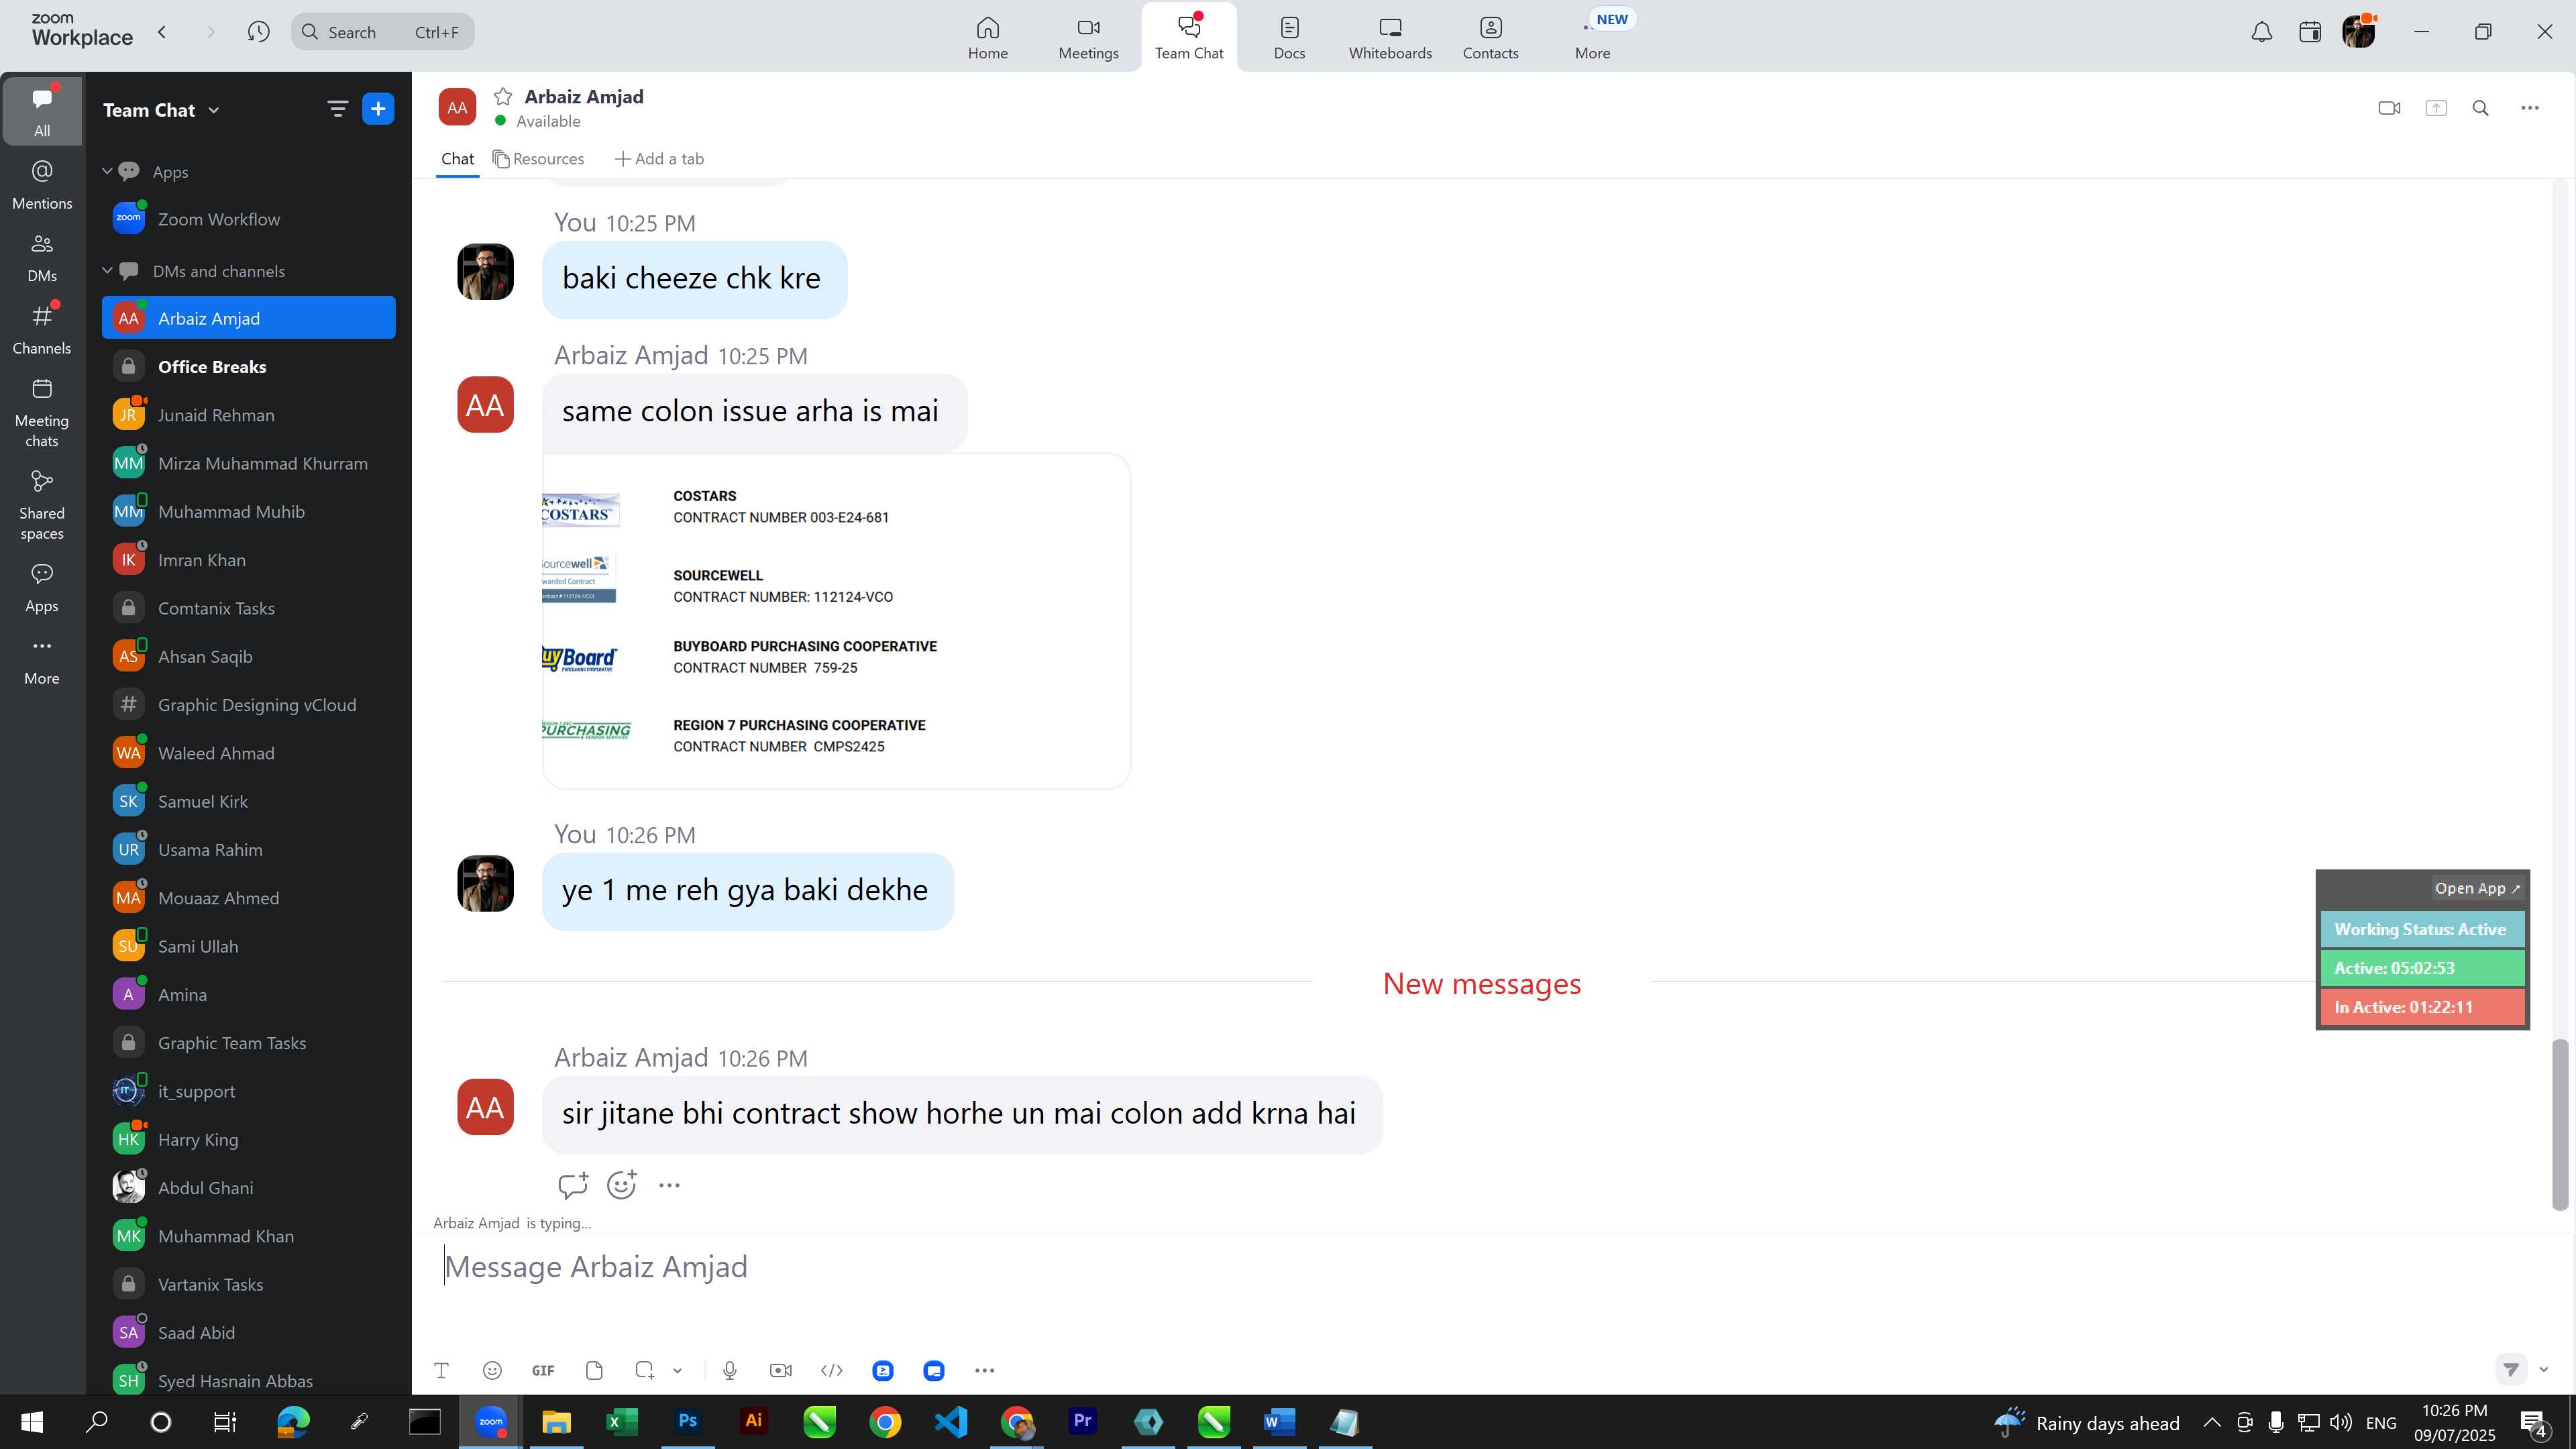Viewport: 2576px width, 1449px height.
Task: Open Channels in the left sidebar
Action: pyautogui.click(x=42, y=330)
